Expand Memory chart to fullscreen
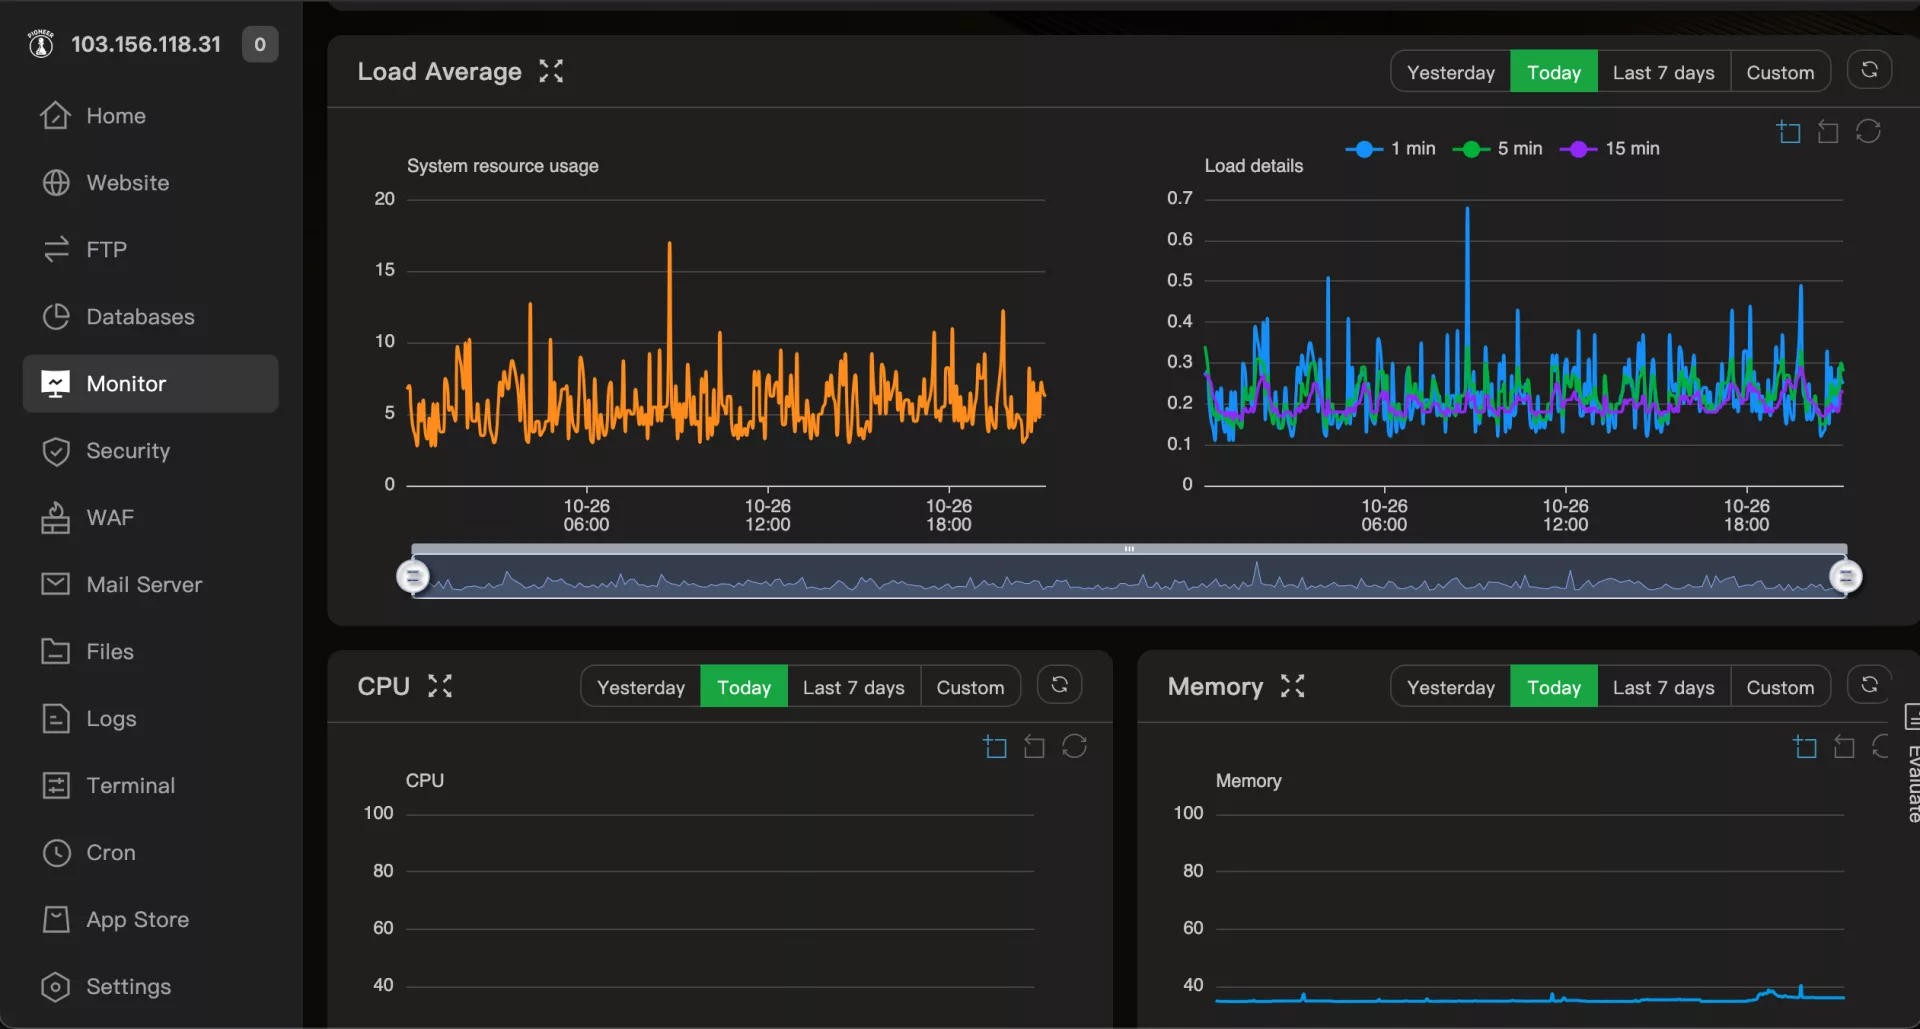 click(1293, 686)
